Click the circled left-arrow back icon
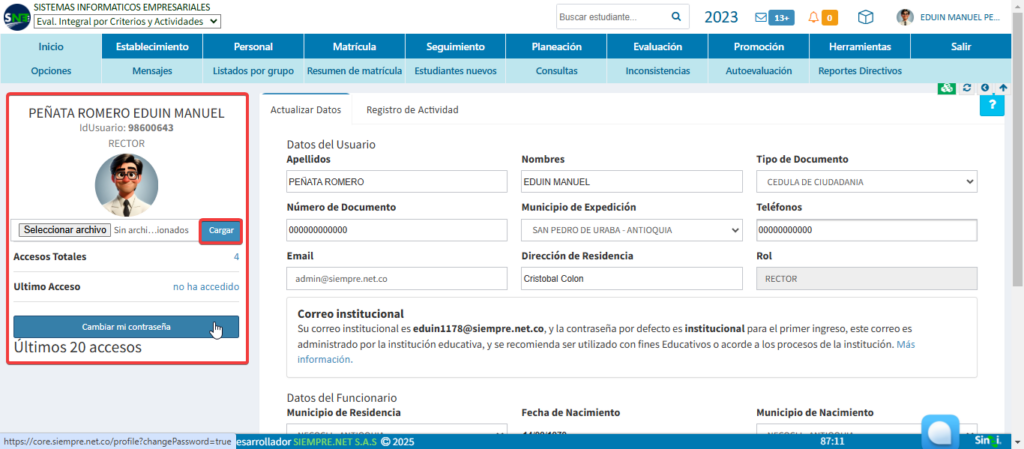This screenshot has width=1024, height=449. click(985, 87)
